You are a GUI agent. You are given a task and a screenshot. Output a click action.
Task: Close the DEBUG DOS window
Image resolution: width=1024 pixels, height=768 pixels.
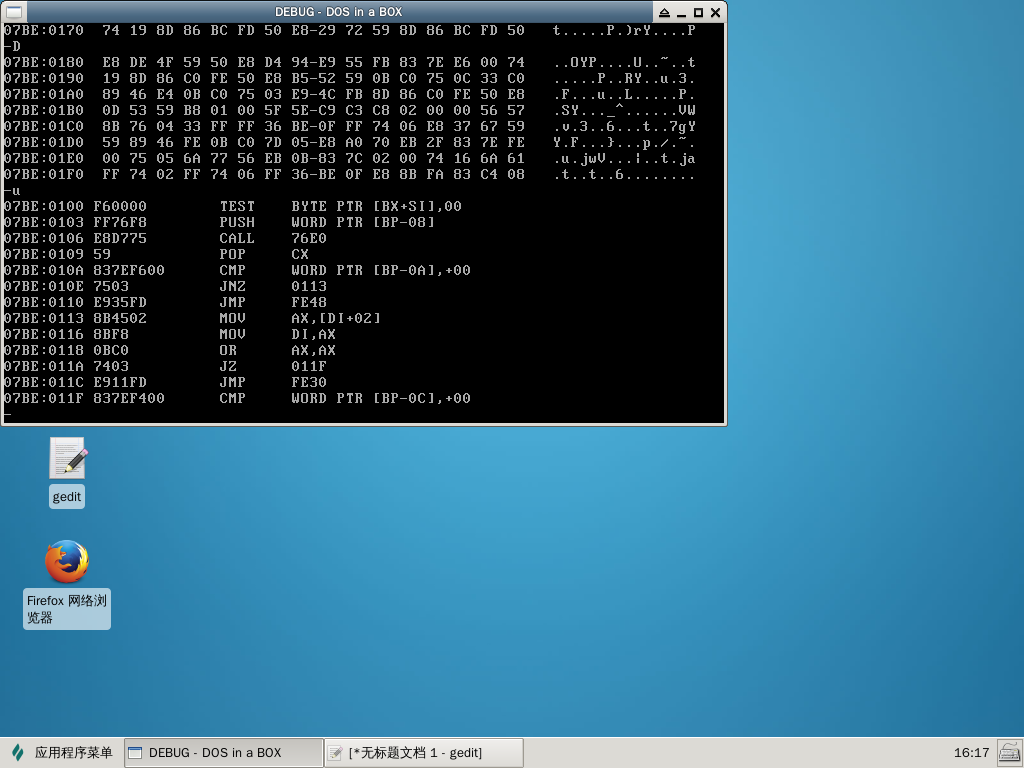[715, 12]
